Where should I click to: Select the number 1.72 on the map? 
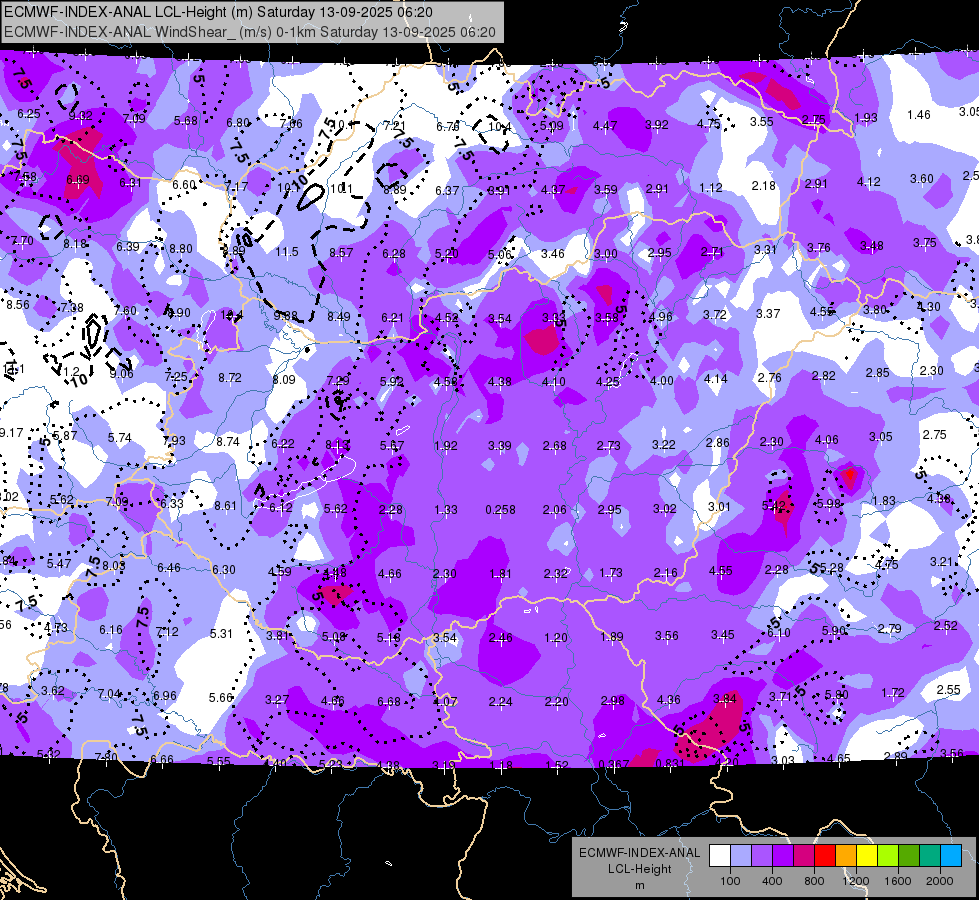[893, 692]
